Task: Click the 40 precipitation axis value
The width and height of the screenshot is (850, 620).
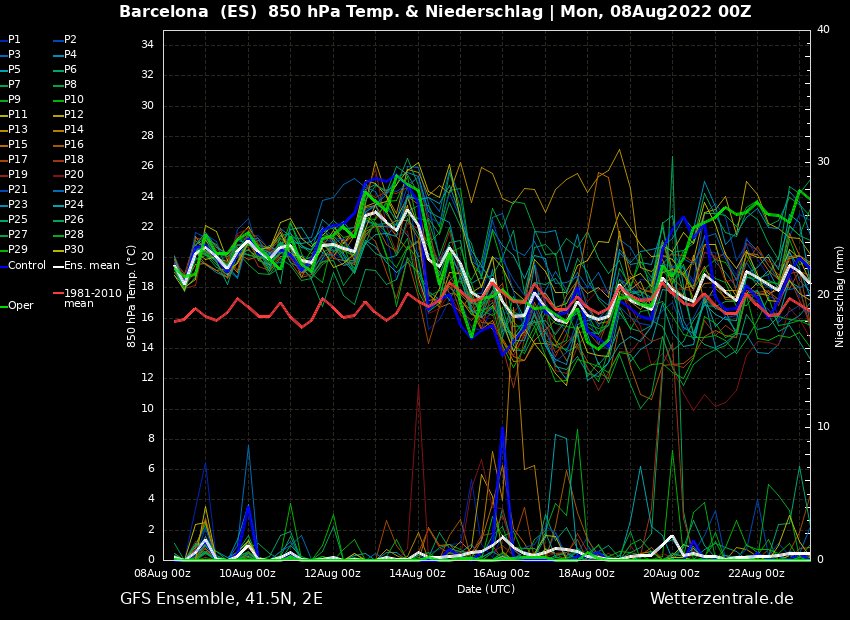Action: pyautogui.click(x=823, y=30)
